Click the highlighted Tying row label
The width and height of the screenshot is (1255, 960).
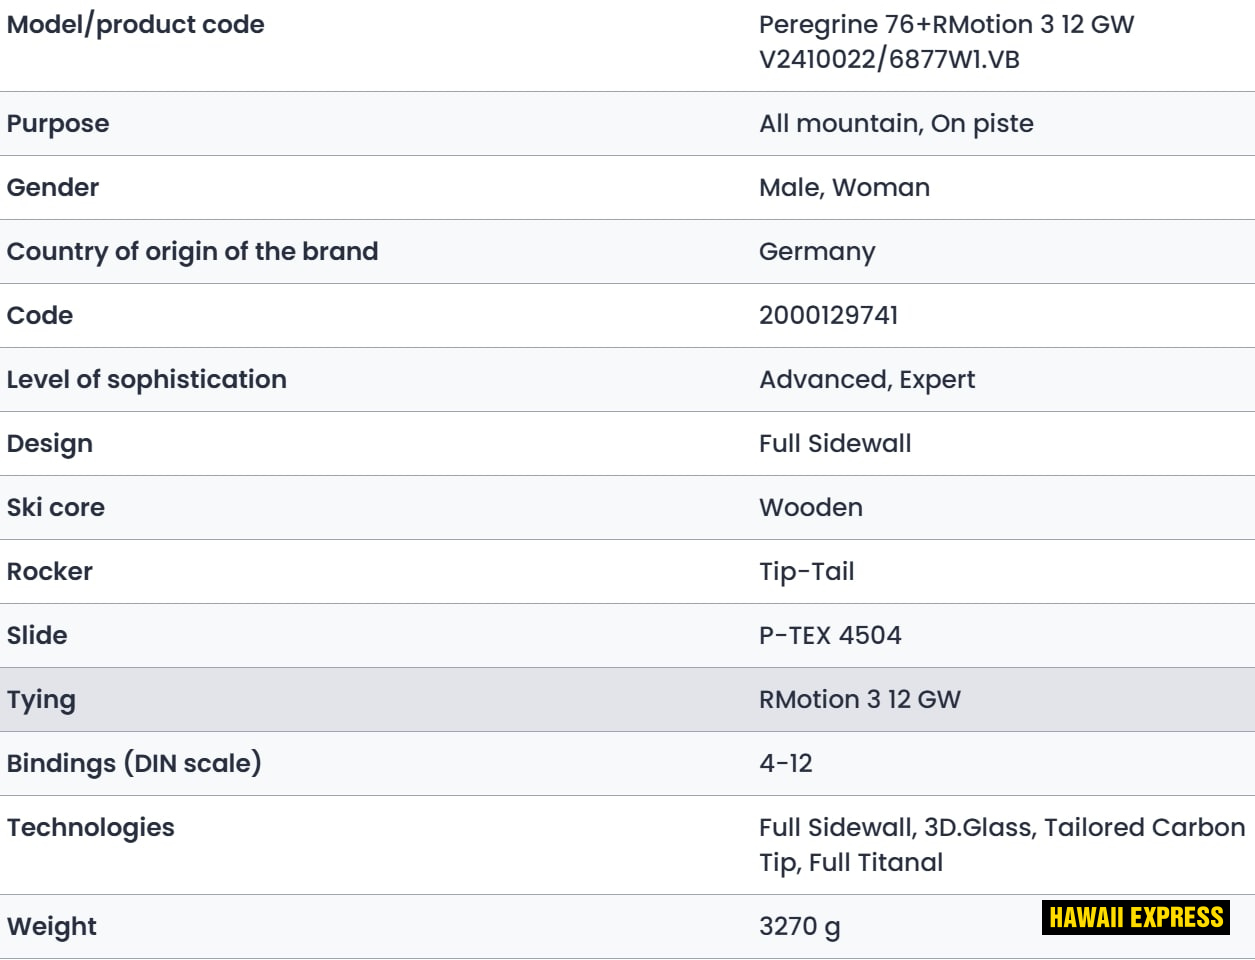41,700
